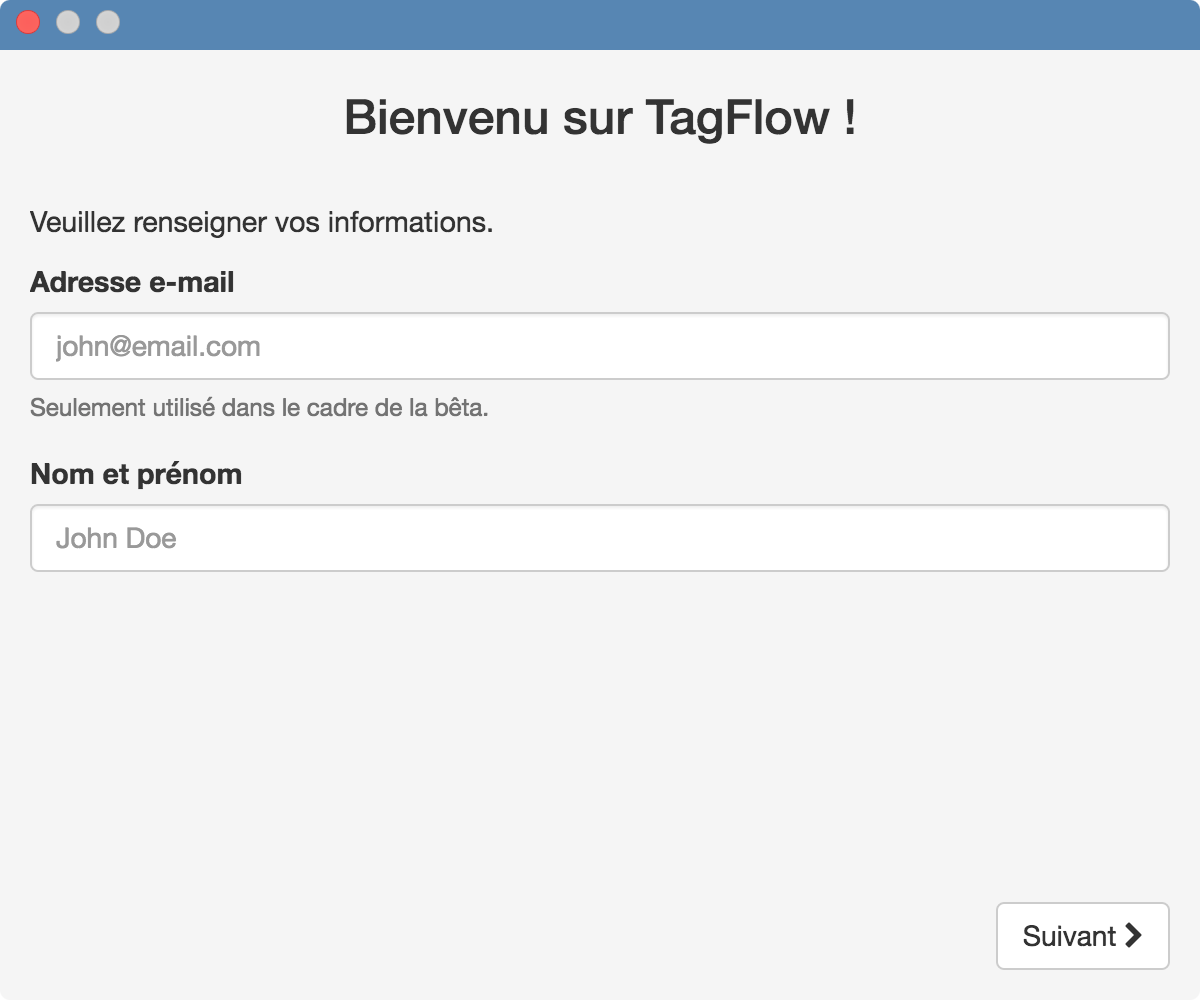Click the maximize window button
This screenshot has width=1200, height=1000.
point(108,22)
